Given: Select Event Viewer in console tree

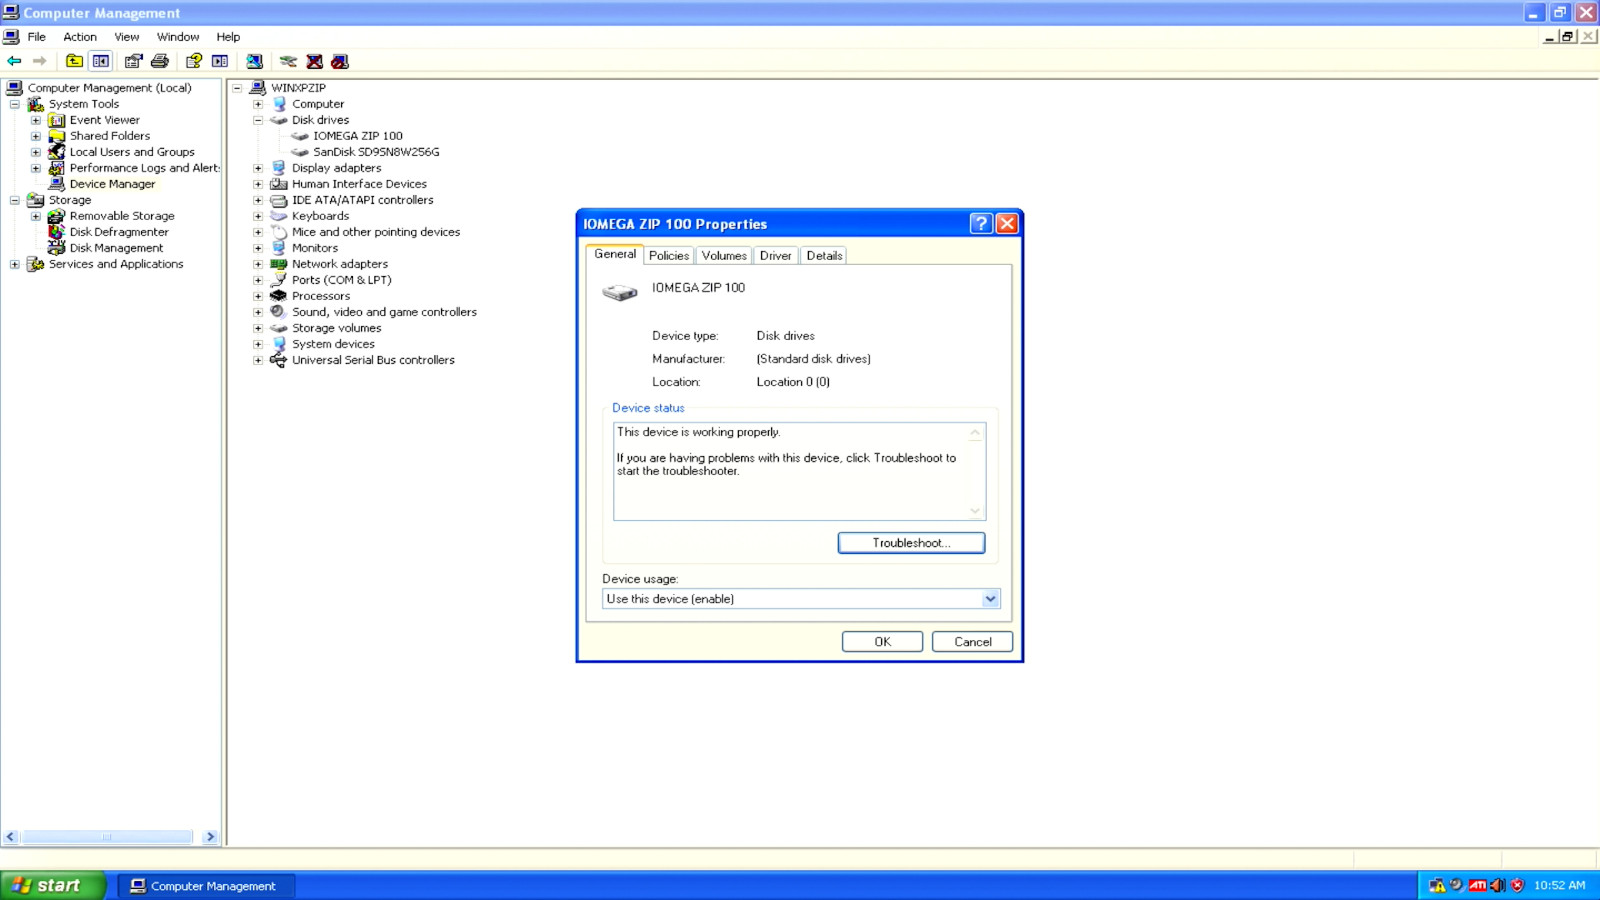Looking at the screenshot, I should click(104, 120).
